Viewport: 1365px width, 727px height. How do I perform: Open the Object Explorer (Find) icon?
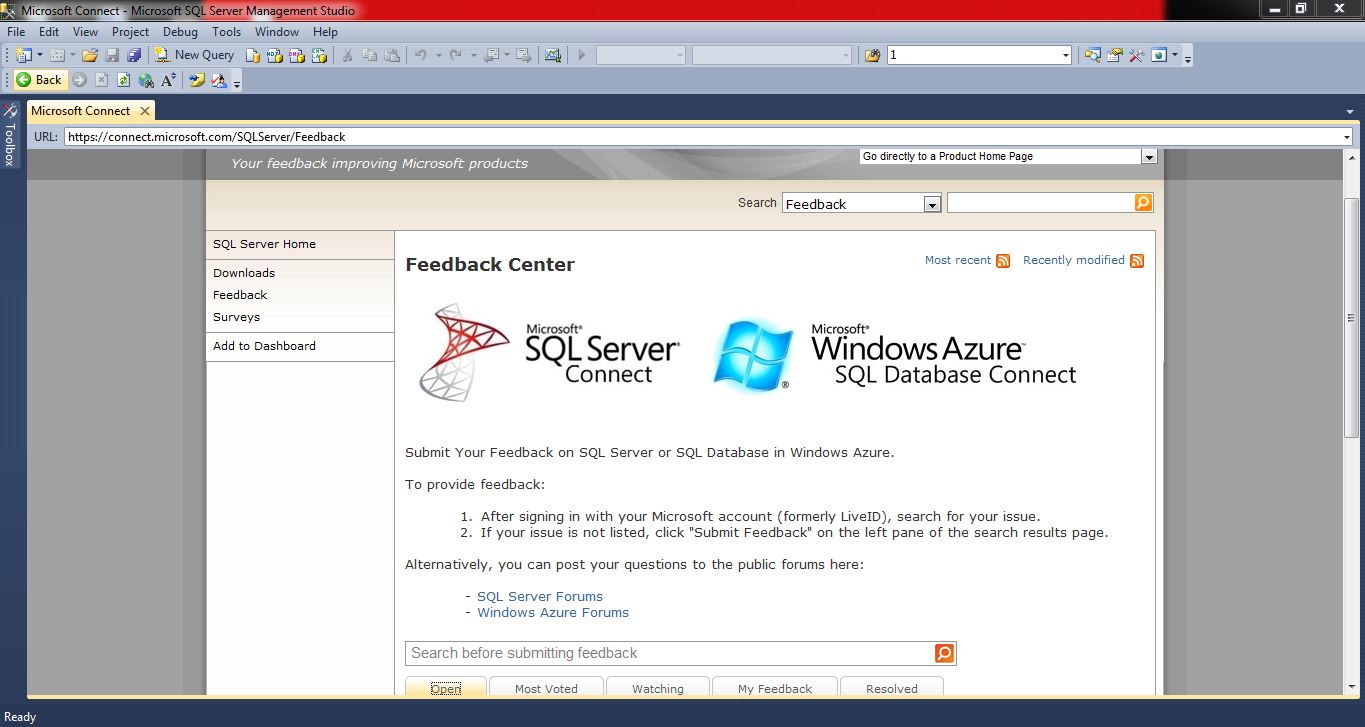(x=1092, y=55)
